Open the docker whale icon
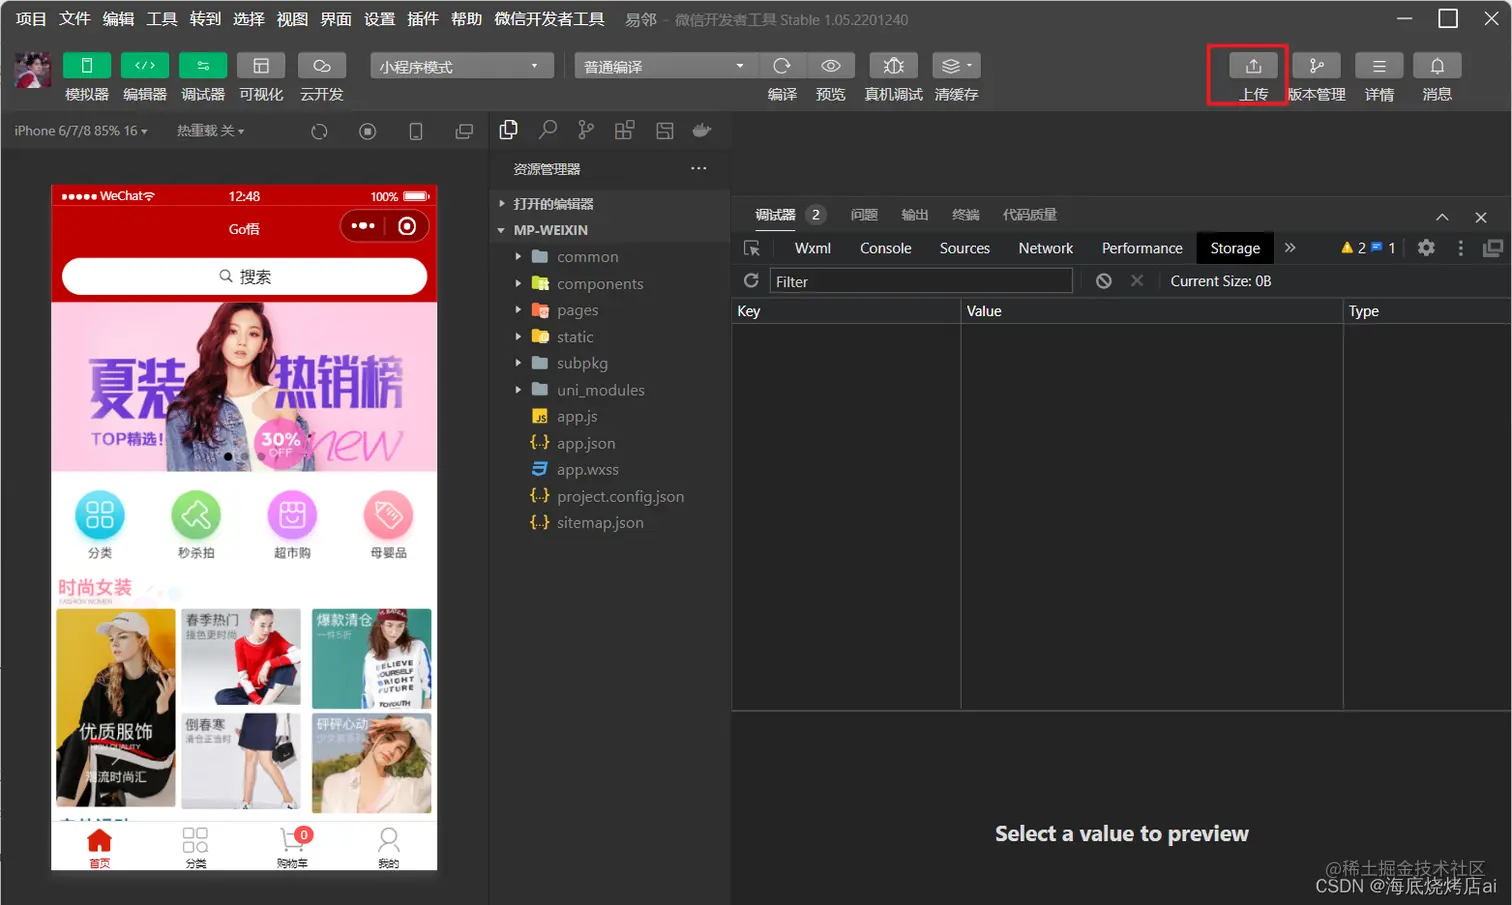The image size is (1512, 905). point(702,130)
